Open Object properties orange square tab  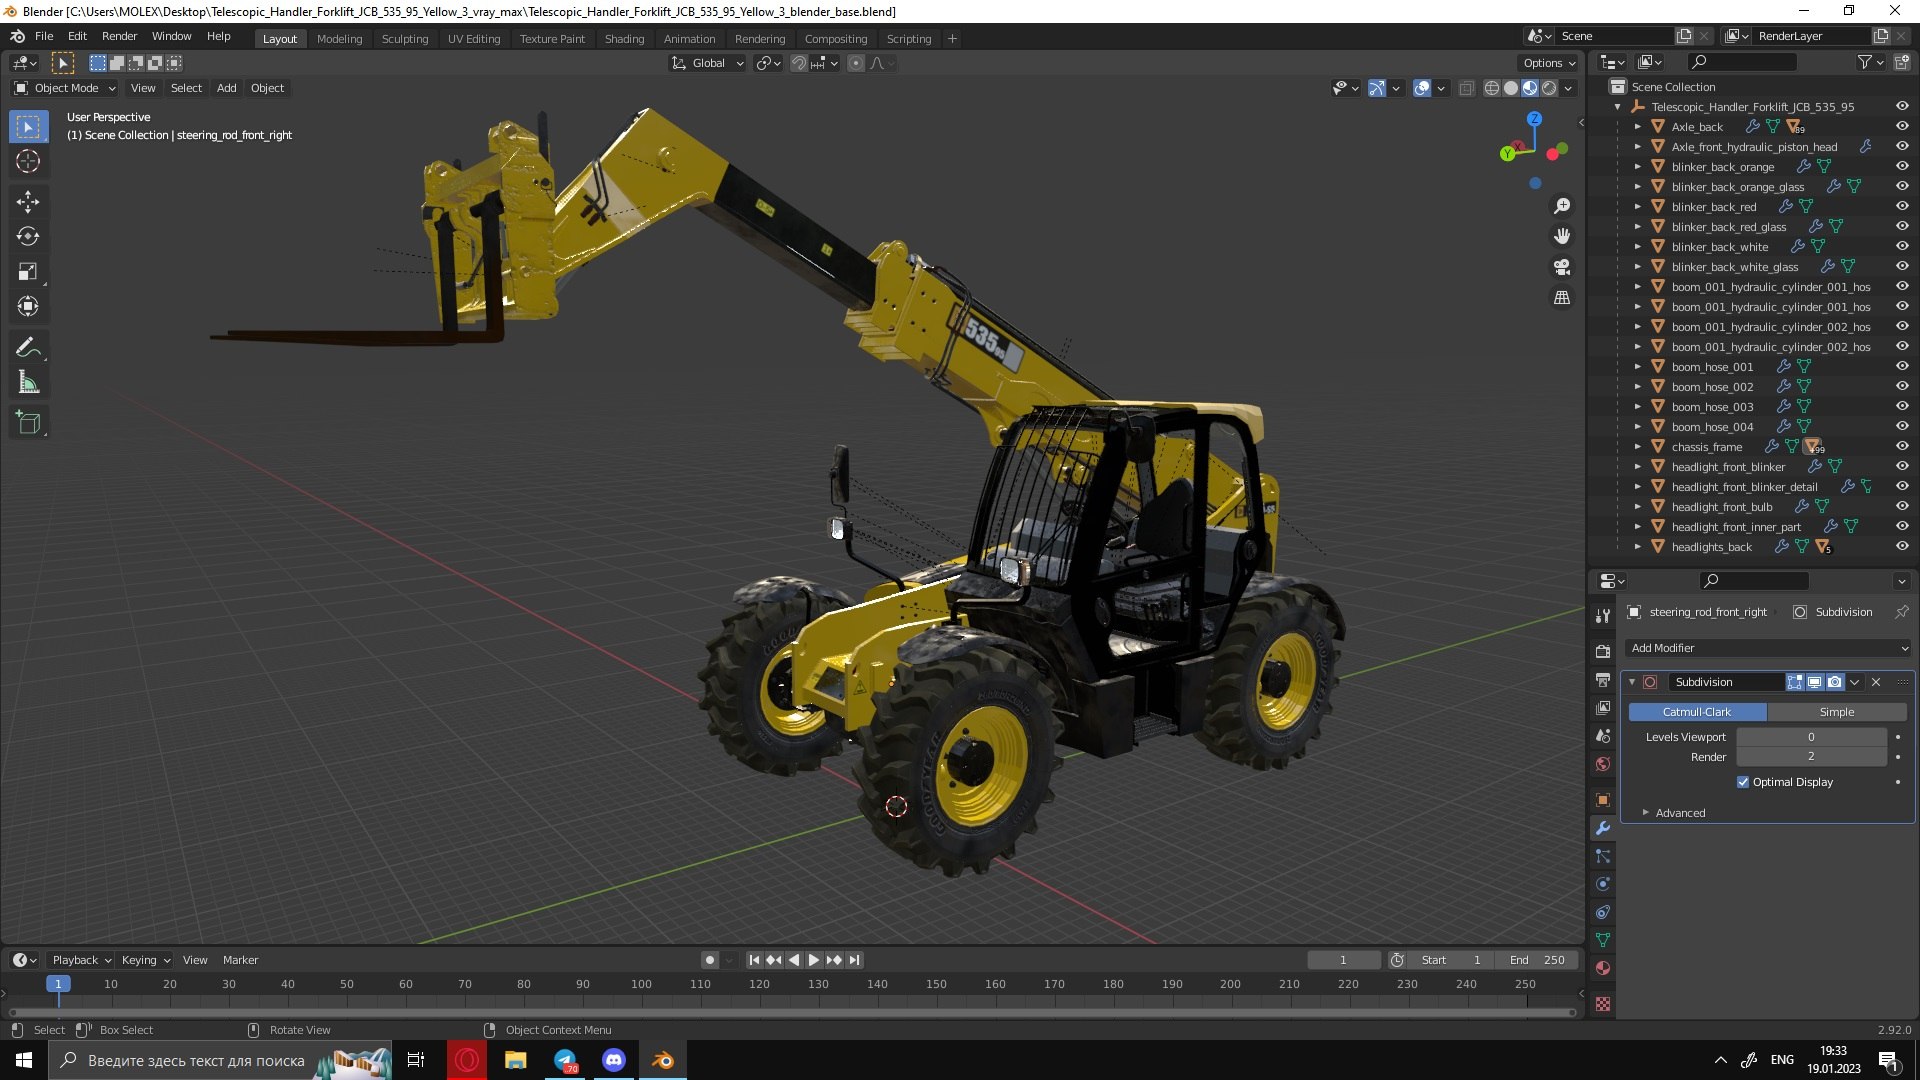pos(1603,800)
